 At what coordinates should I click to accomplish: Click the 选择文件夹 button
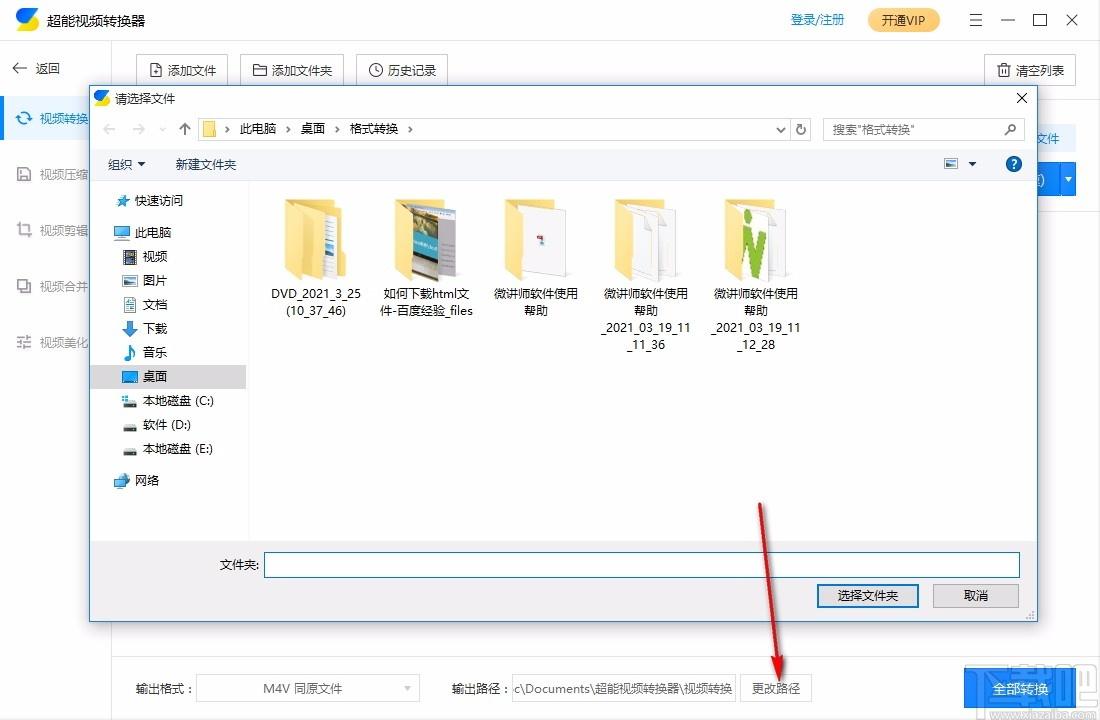868,596
